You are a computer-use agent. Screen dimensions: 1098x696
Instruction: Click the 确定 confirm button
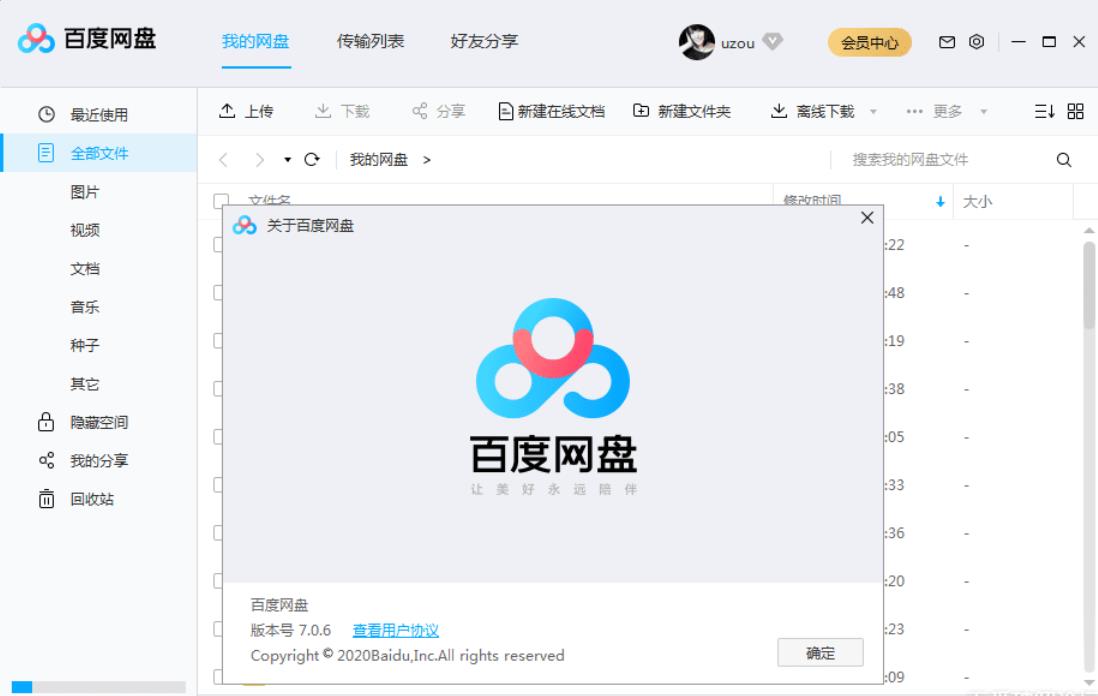(820, 653)
